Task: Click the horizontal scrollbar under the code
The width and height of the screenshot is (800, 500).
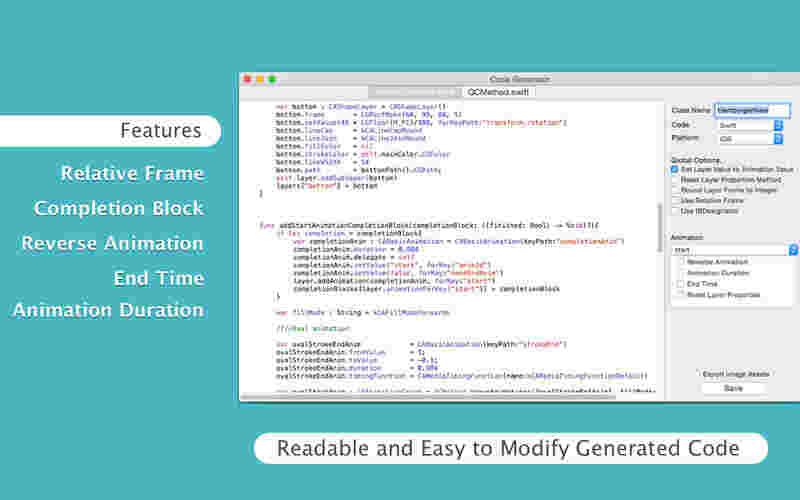Action: [428, 396]
